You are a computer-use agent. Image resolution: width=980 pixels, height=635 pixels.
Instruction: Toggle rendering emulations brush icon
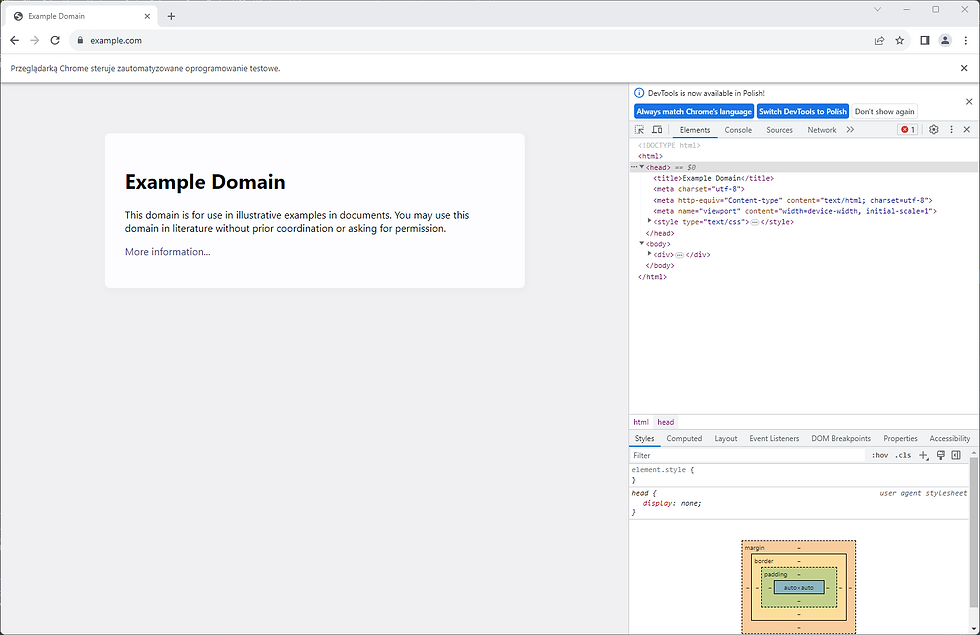(x=941, y=456)
